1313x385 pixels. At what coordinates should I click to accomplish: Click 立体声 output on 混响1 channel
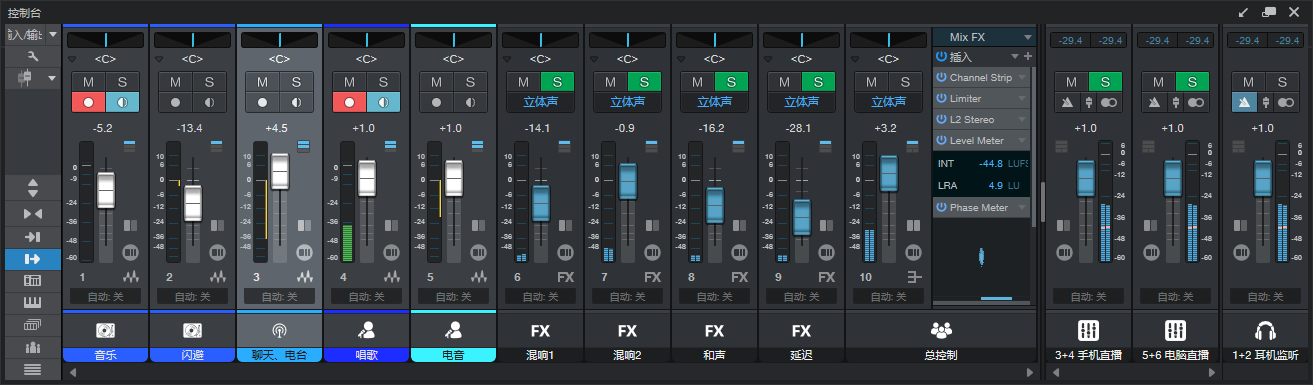pos(540,101)
